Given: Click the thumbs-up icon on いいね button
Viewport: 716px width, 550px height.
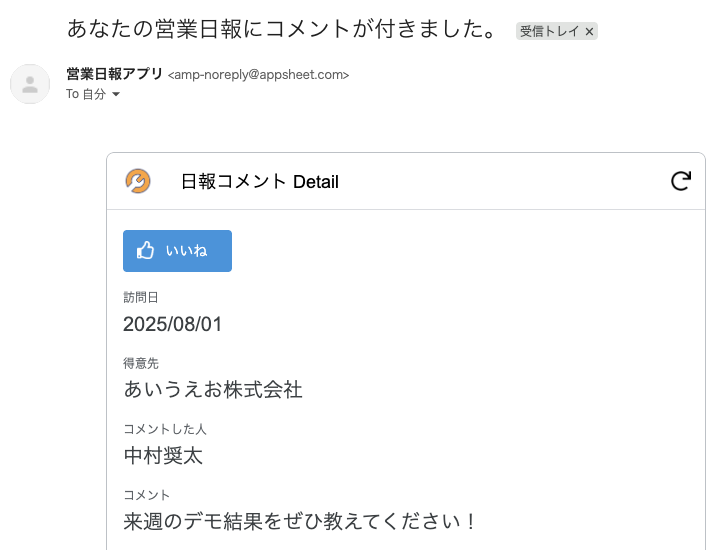Looking at the screenshot, I should [x=145, y=250].
